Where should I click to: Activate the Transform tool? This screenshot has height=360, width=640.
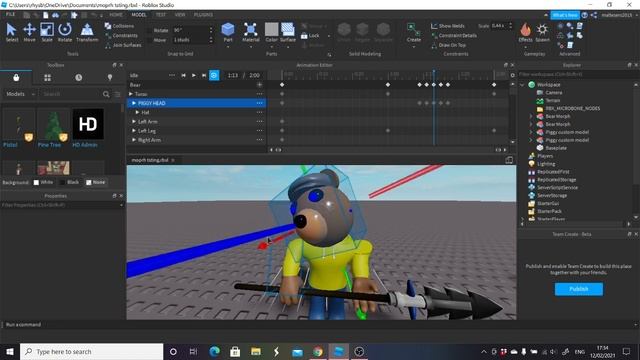tap(87, 32)
